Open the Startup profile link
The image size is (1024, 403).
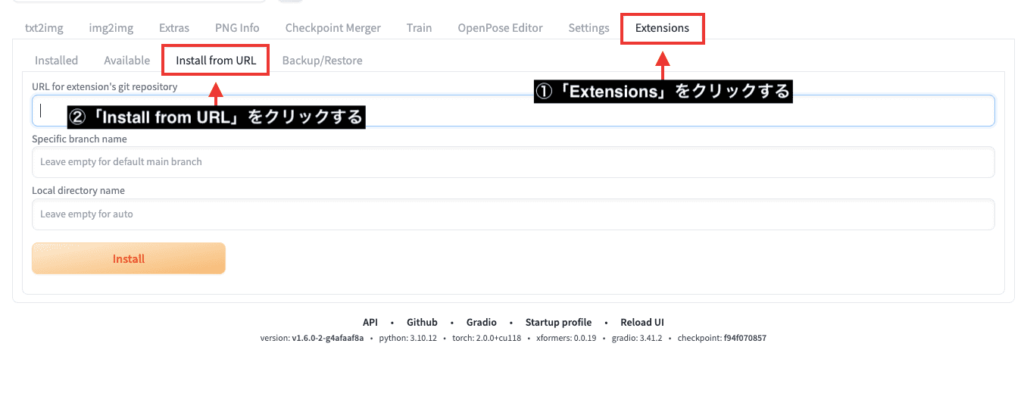coord(558,322)
